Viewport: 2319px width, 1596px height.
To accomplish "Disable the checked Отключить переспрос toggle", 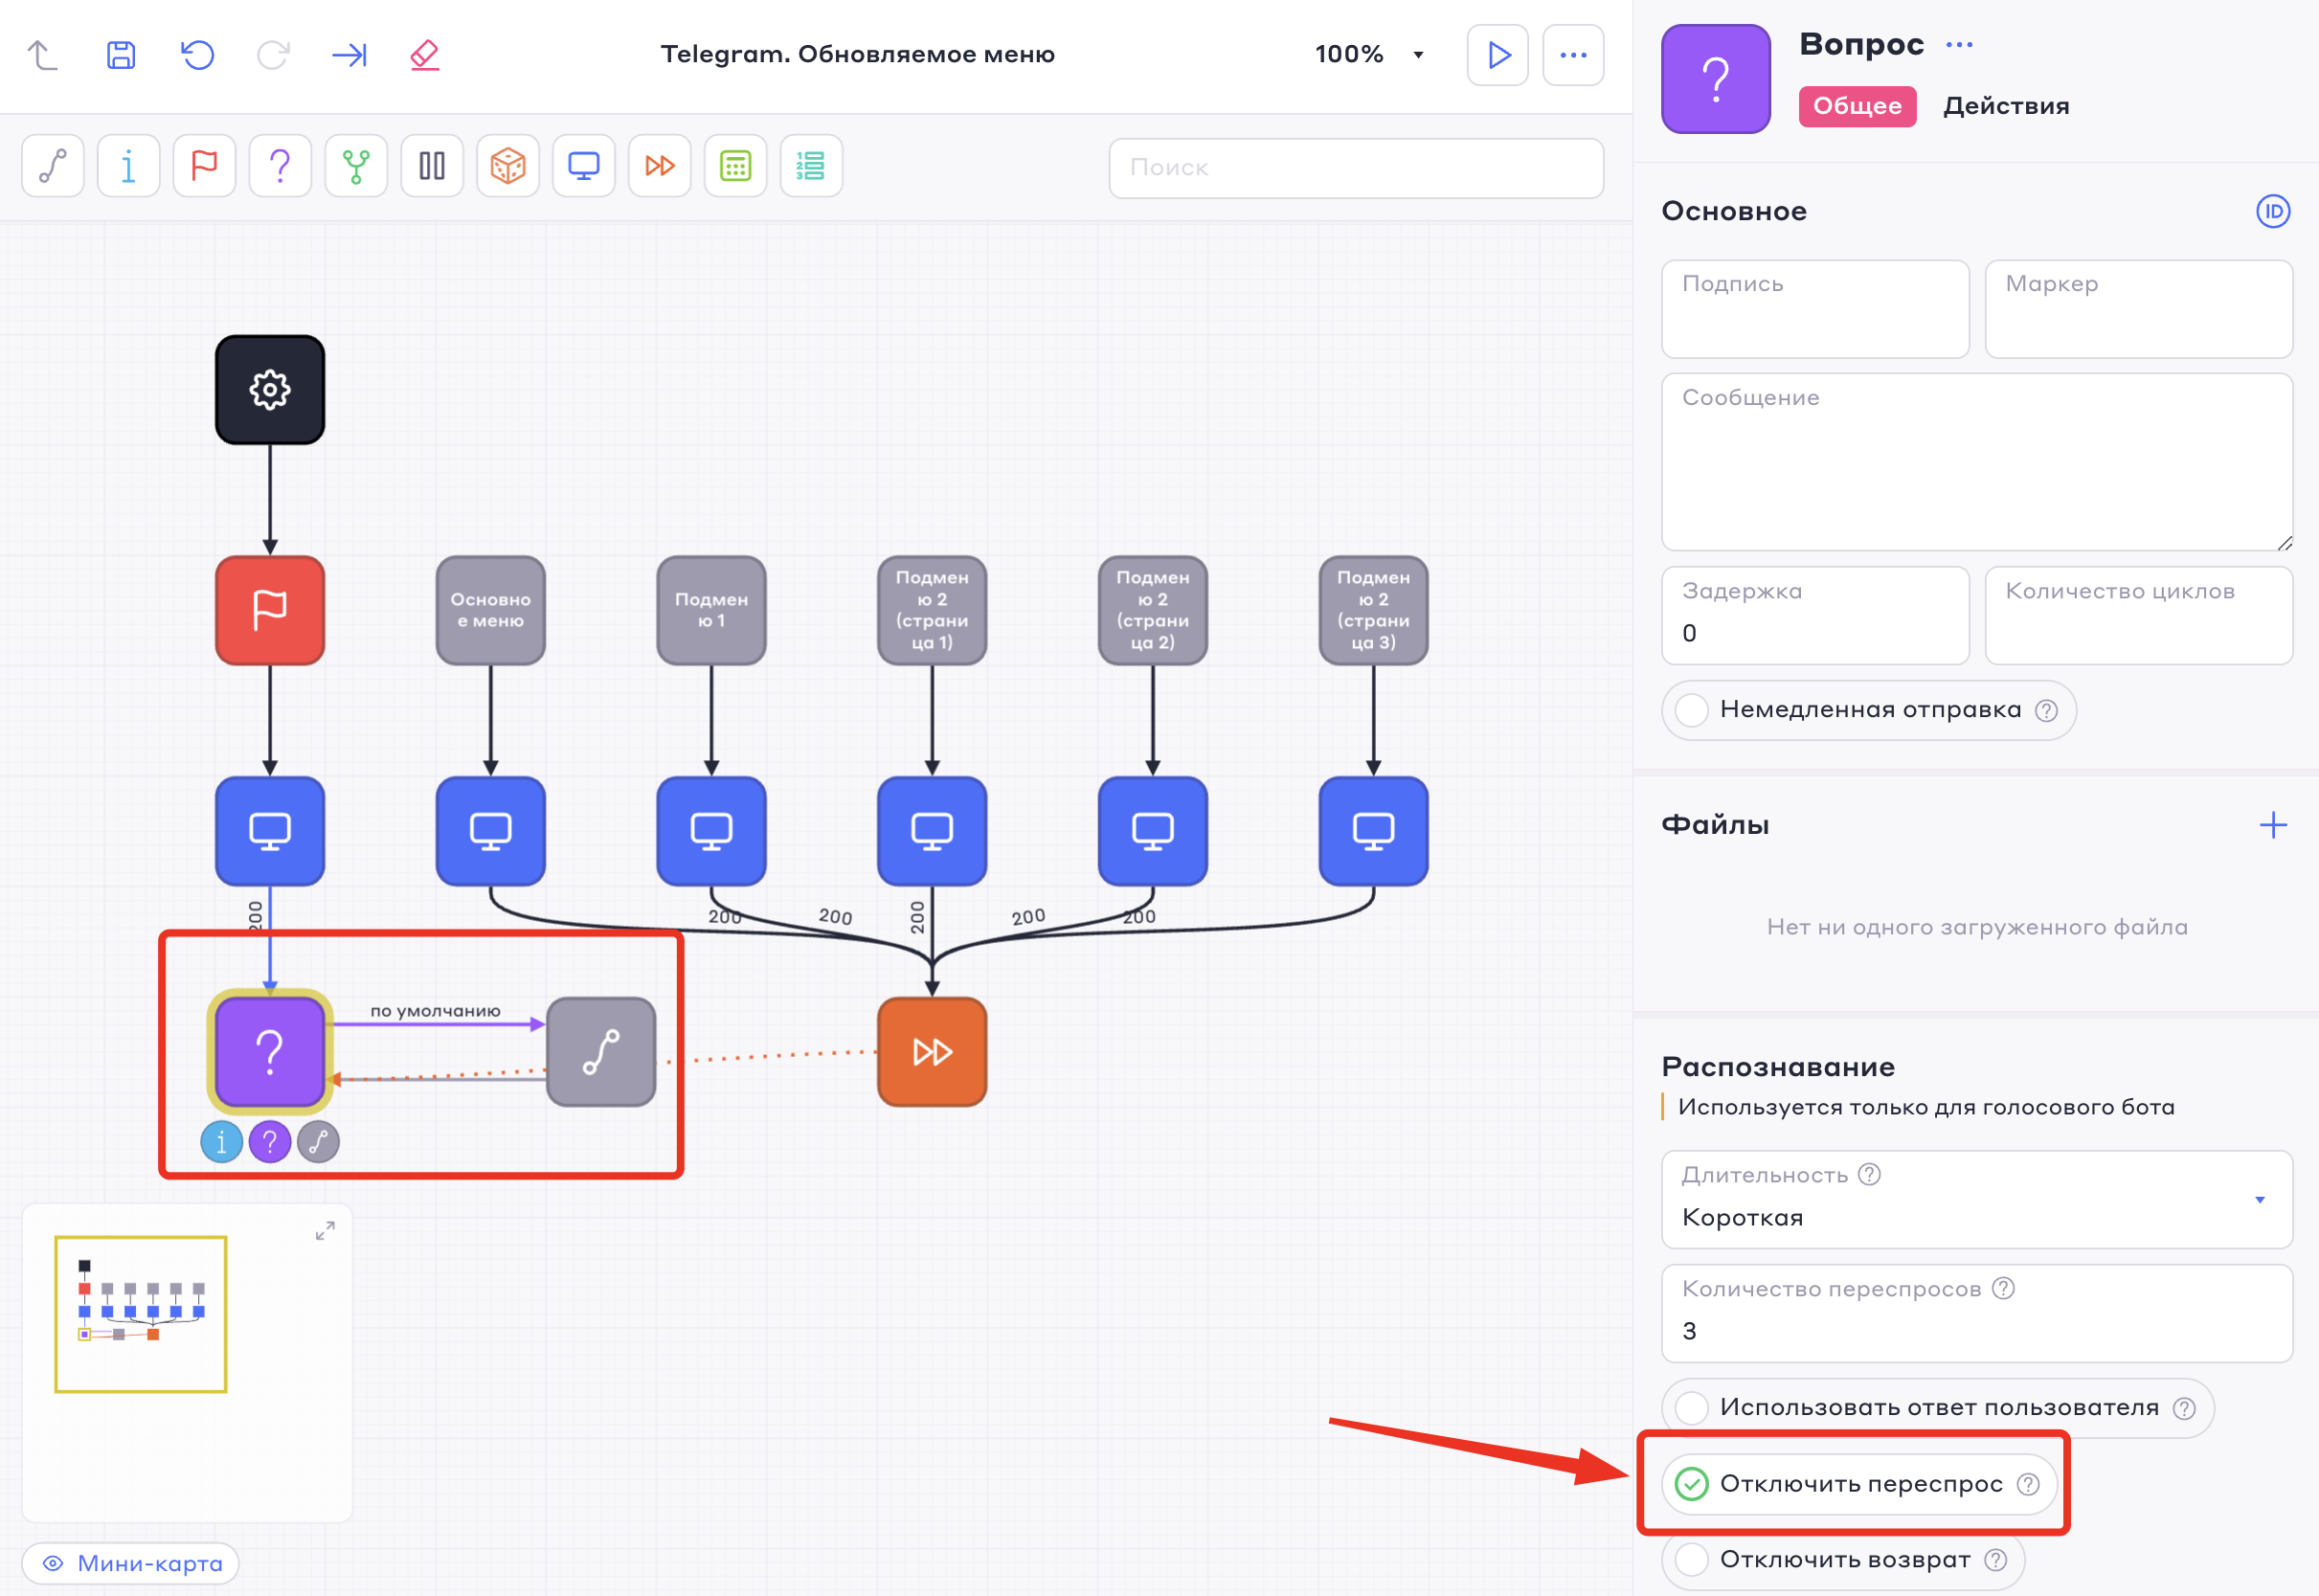I will point(1691,1484).
